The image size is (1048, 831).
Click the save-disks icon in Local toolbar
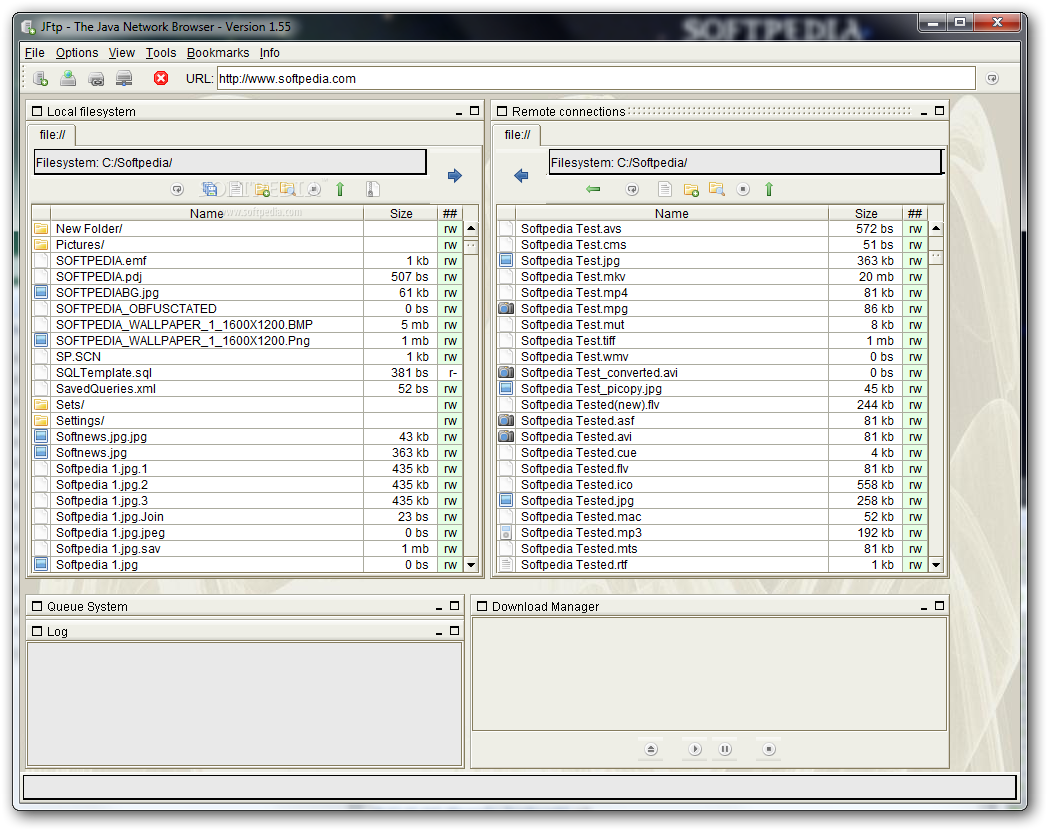pyautogui.click(x=210, y=189)
